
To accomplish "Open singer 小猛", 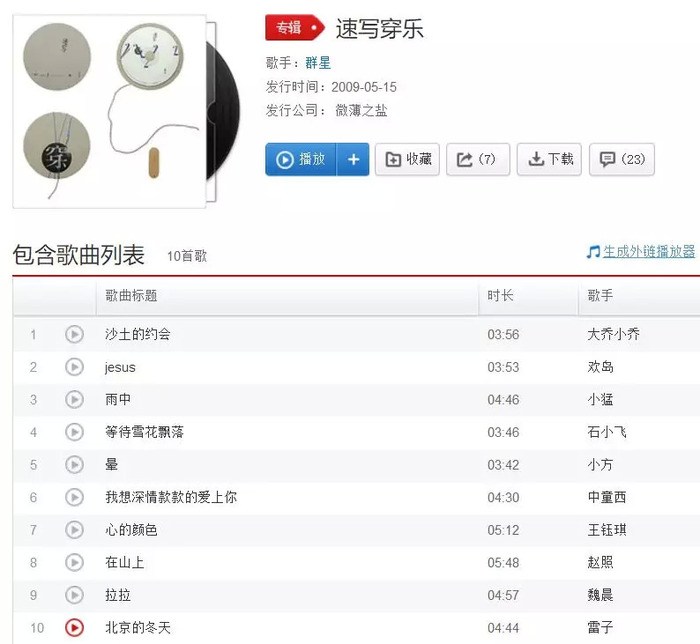I will click(x=600, y=399).
